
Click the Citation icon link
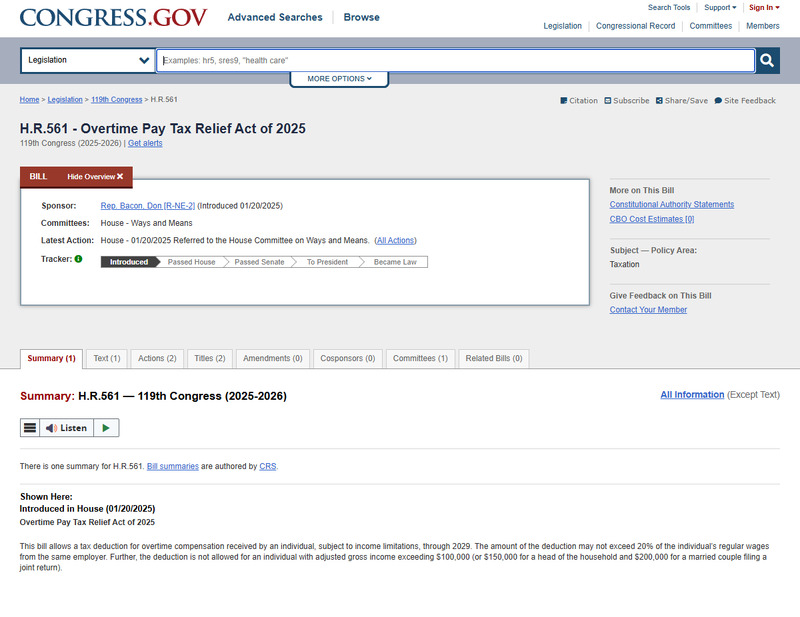pyautogui.click(x=579, y=101)
